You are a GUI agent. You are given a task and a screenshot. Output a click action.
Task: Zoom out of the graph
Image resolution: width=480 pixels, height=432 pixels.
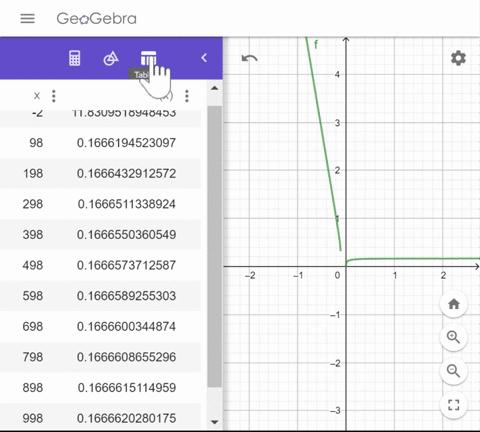click(454, 371)
